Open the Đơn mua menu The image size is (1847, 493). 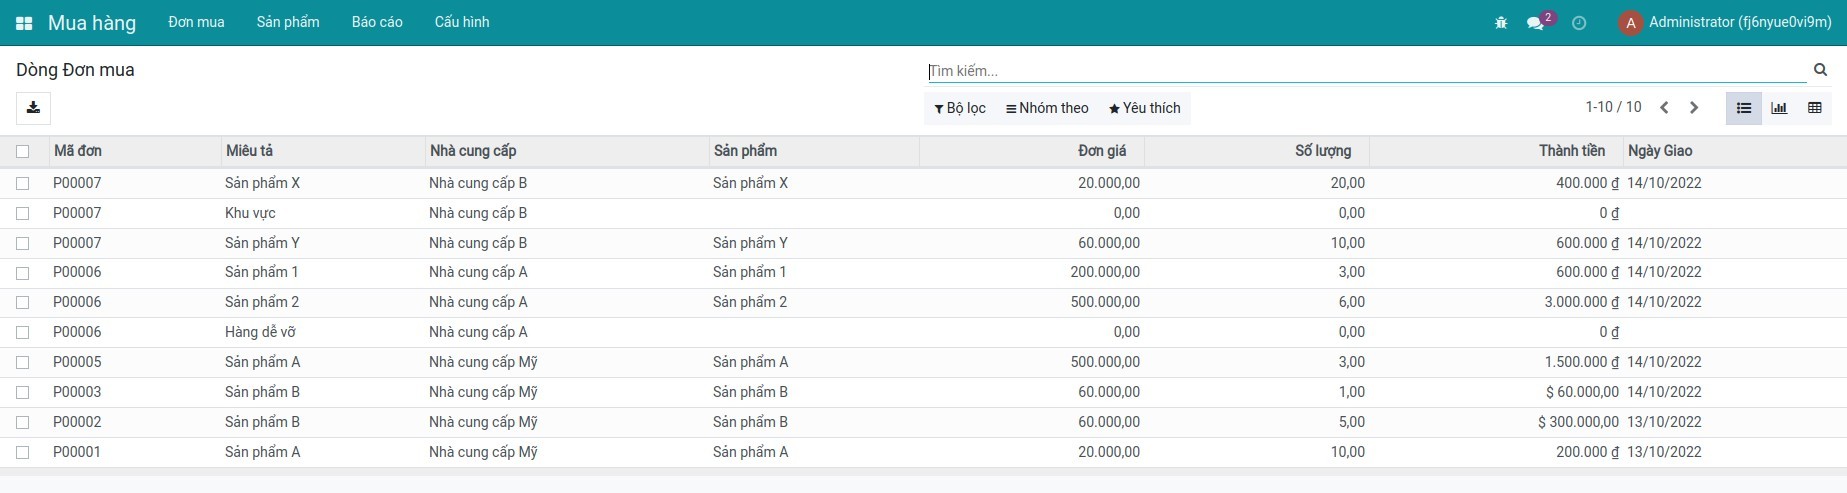coord(196,22)
